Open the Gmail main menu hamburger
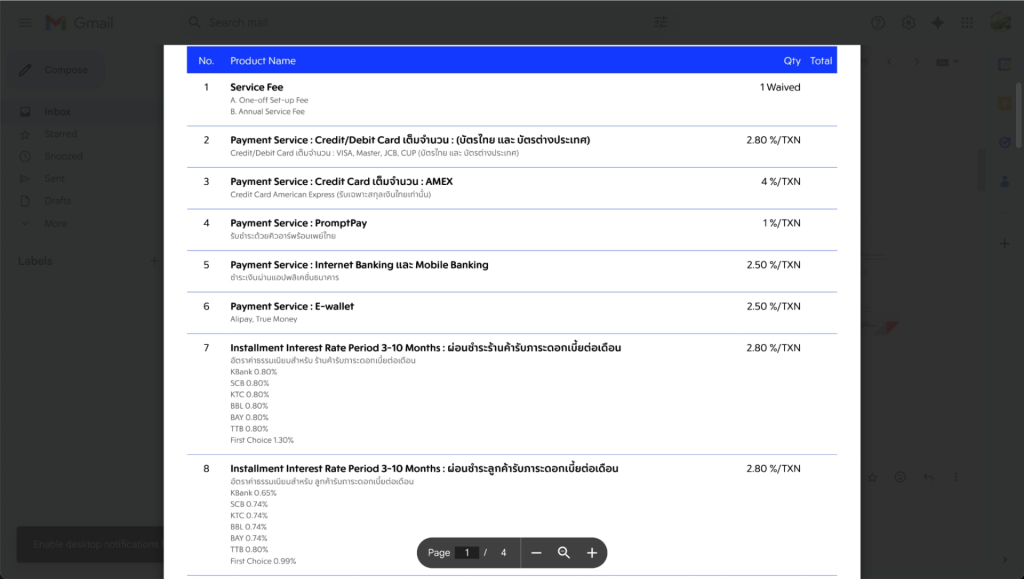1024x579 pixels. coord(25,23)
